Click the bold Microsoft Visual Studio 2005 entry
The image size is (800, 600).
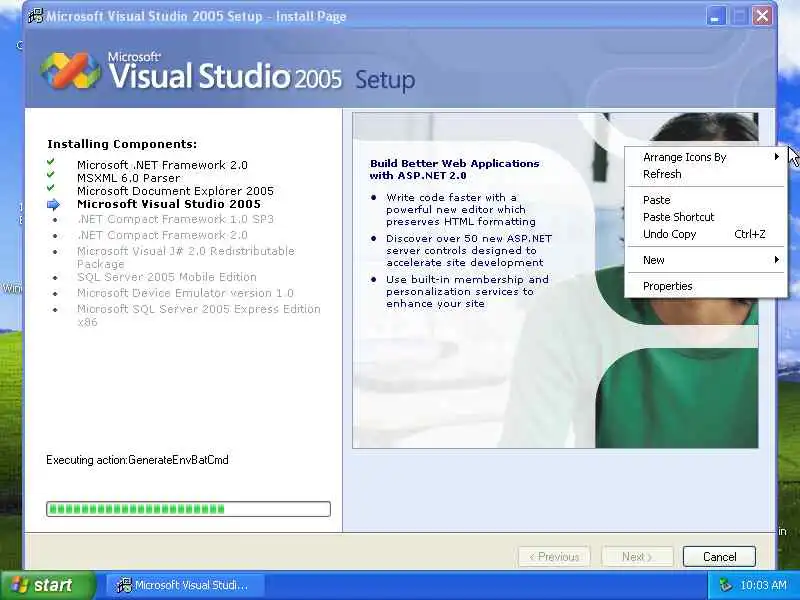169,204
